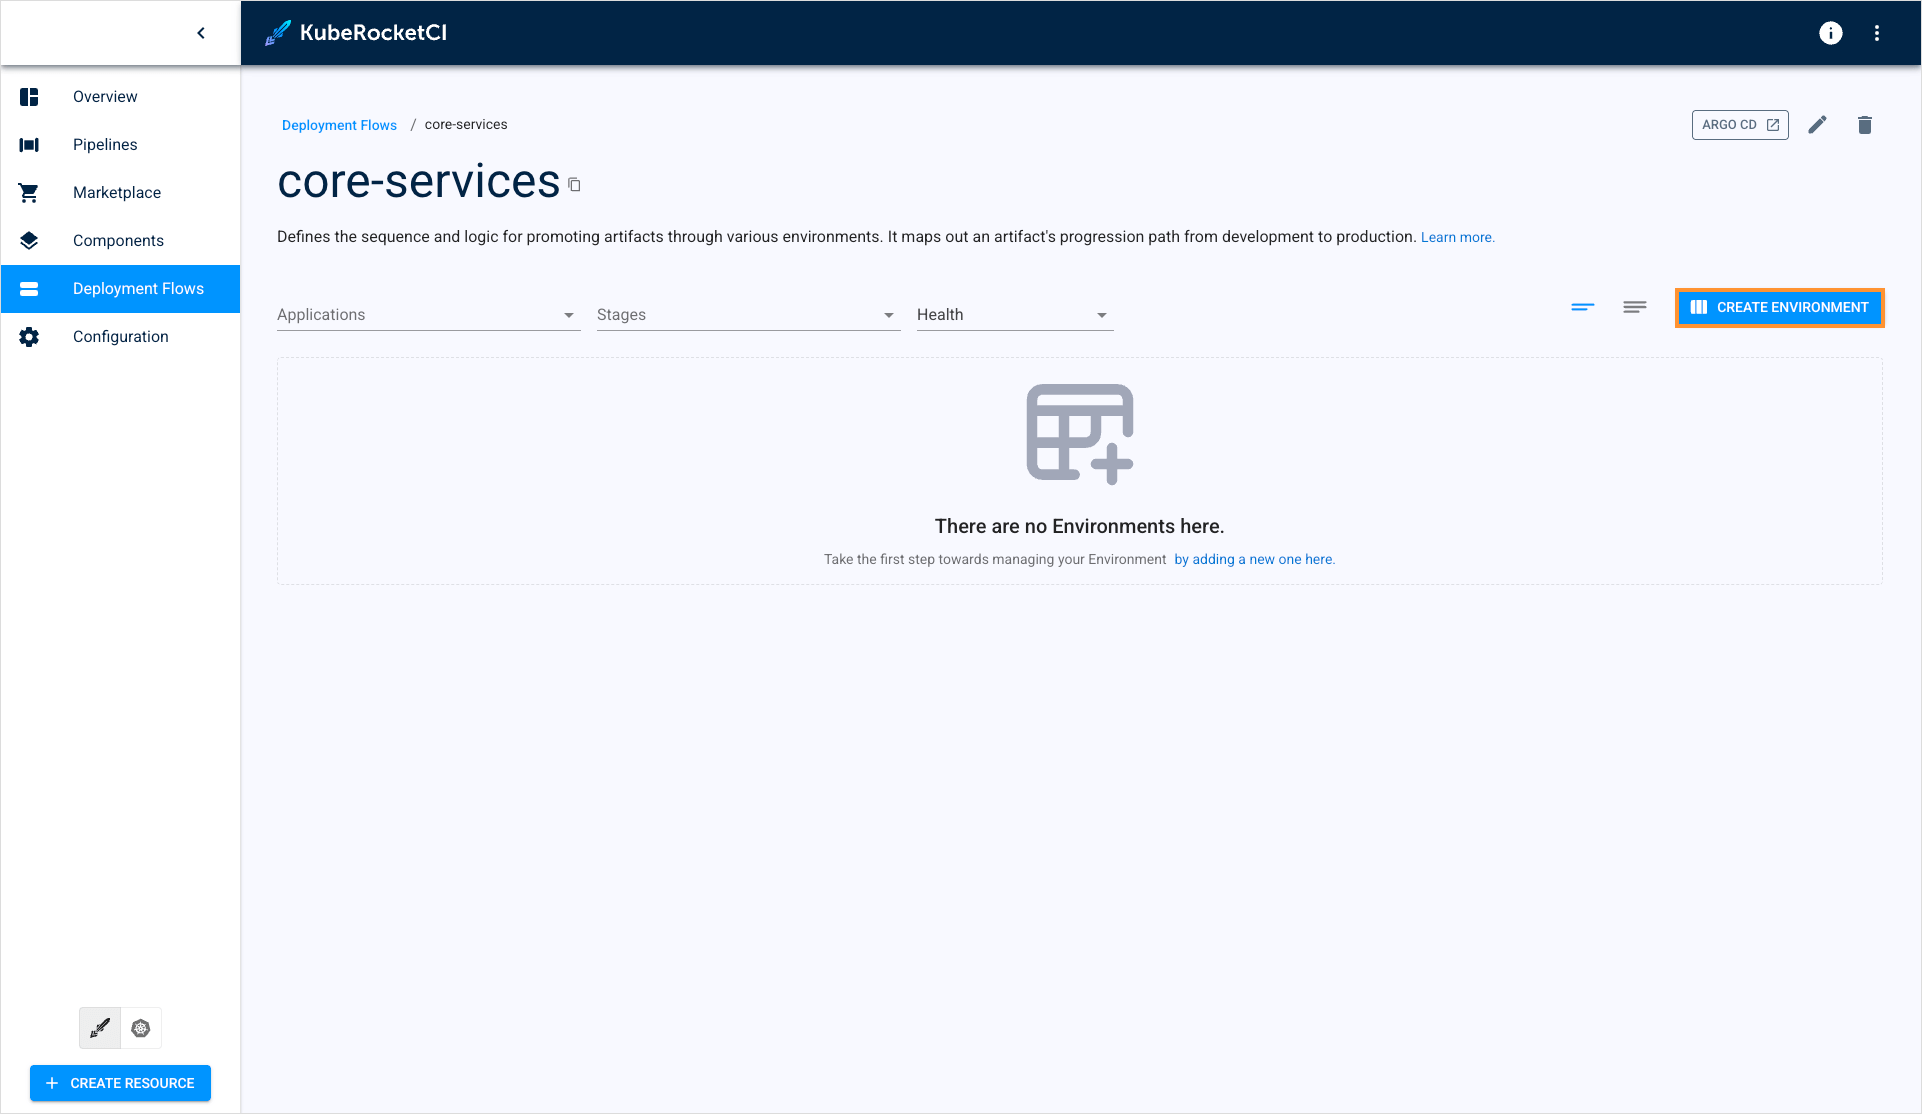Expand the Stages filter dropdown
Viewport: 1922px width, 1114px height.
click(x=748, y=315)
